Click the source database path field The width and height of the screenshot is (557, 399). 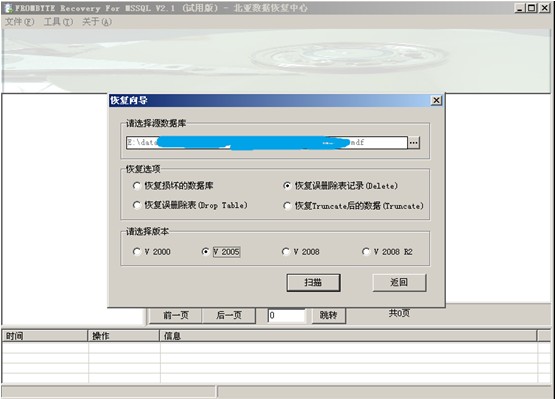[266, 142]
